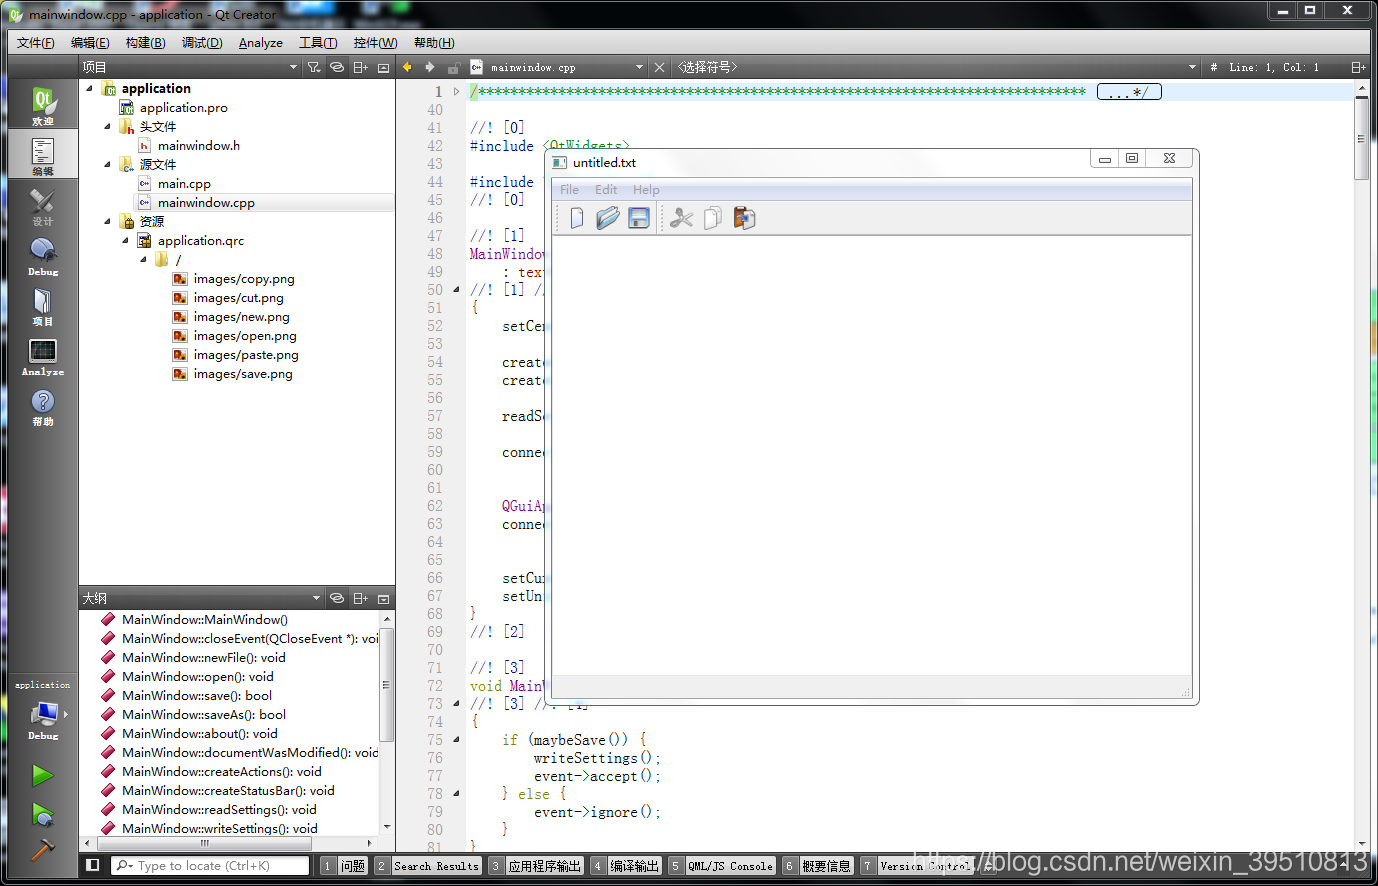The image size is (1378, 886).
Task: Open Outline panel type dropdown
Action: click(201, 598)
